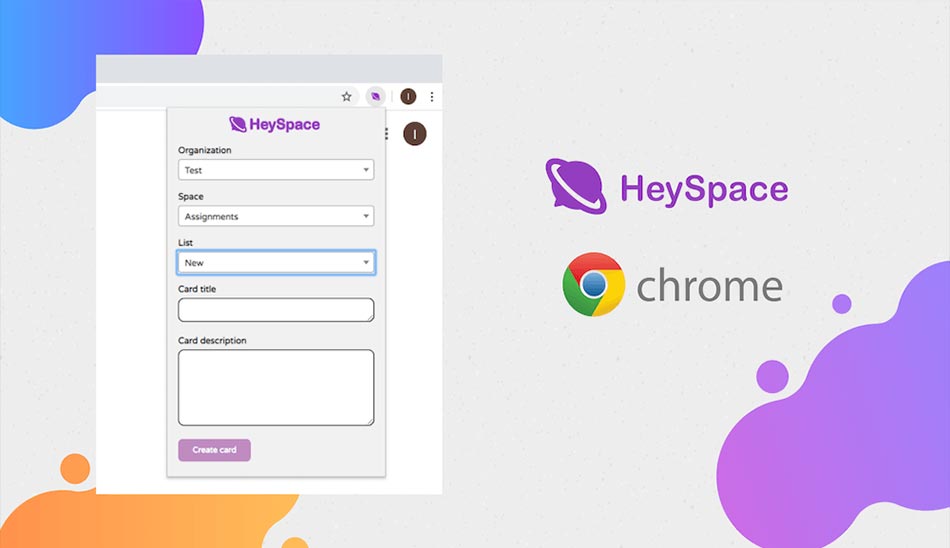Click the small profile avatar in browser toolbar
950x548 pixels.
pos(408,96)
